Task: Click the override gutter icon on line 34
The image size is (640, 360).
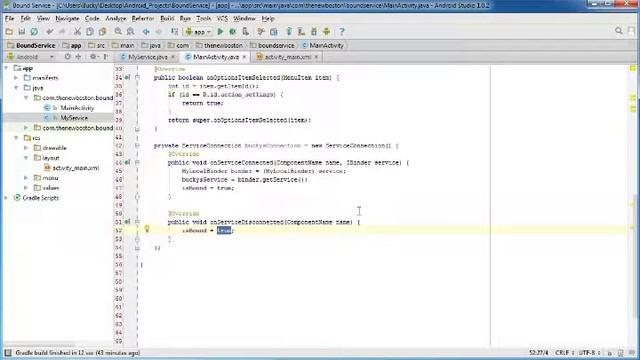Action: [x=127, y=77]
